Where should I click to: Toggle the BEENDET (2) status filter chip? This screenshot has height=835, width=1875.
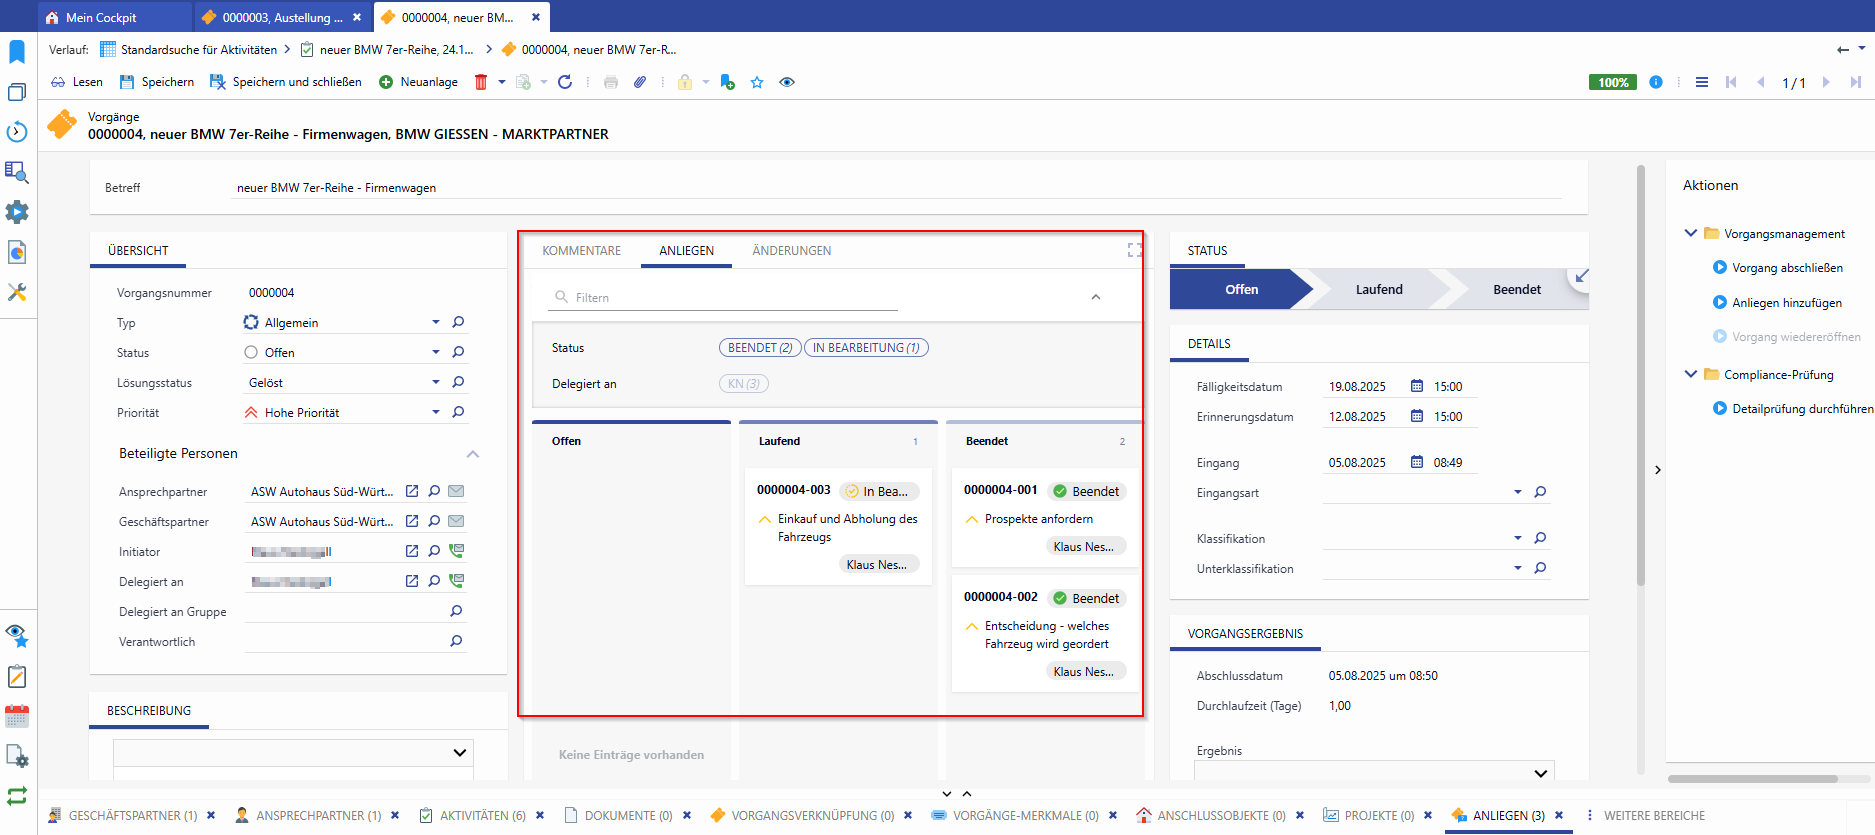[760, 348]
